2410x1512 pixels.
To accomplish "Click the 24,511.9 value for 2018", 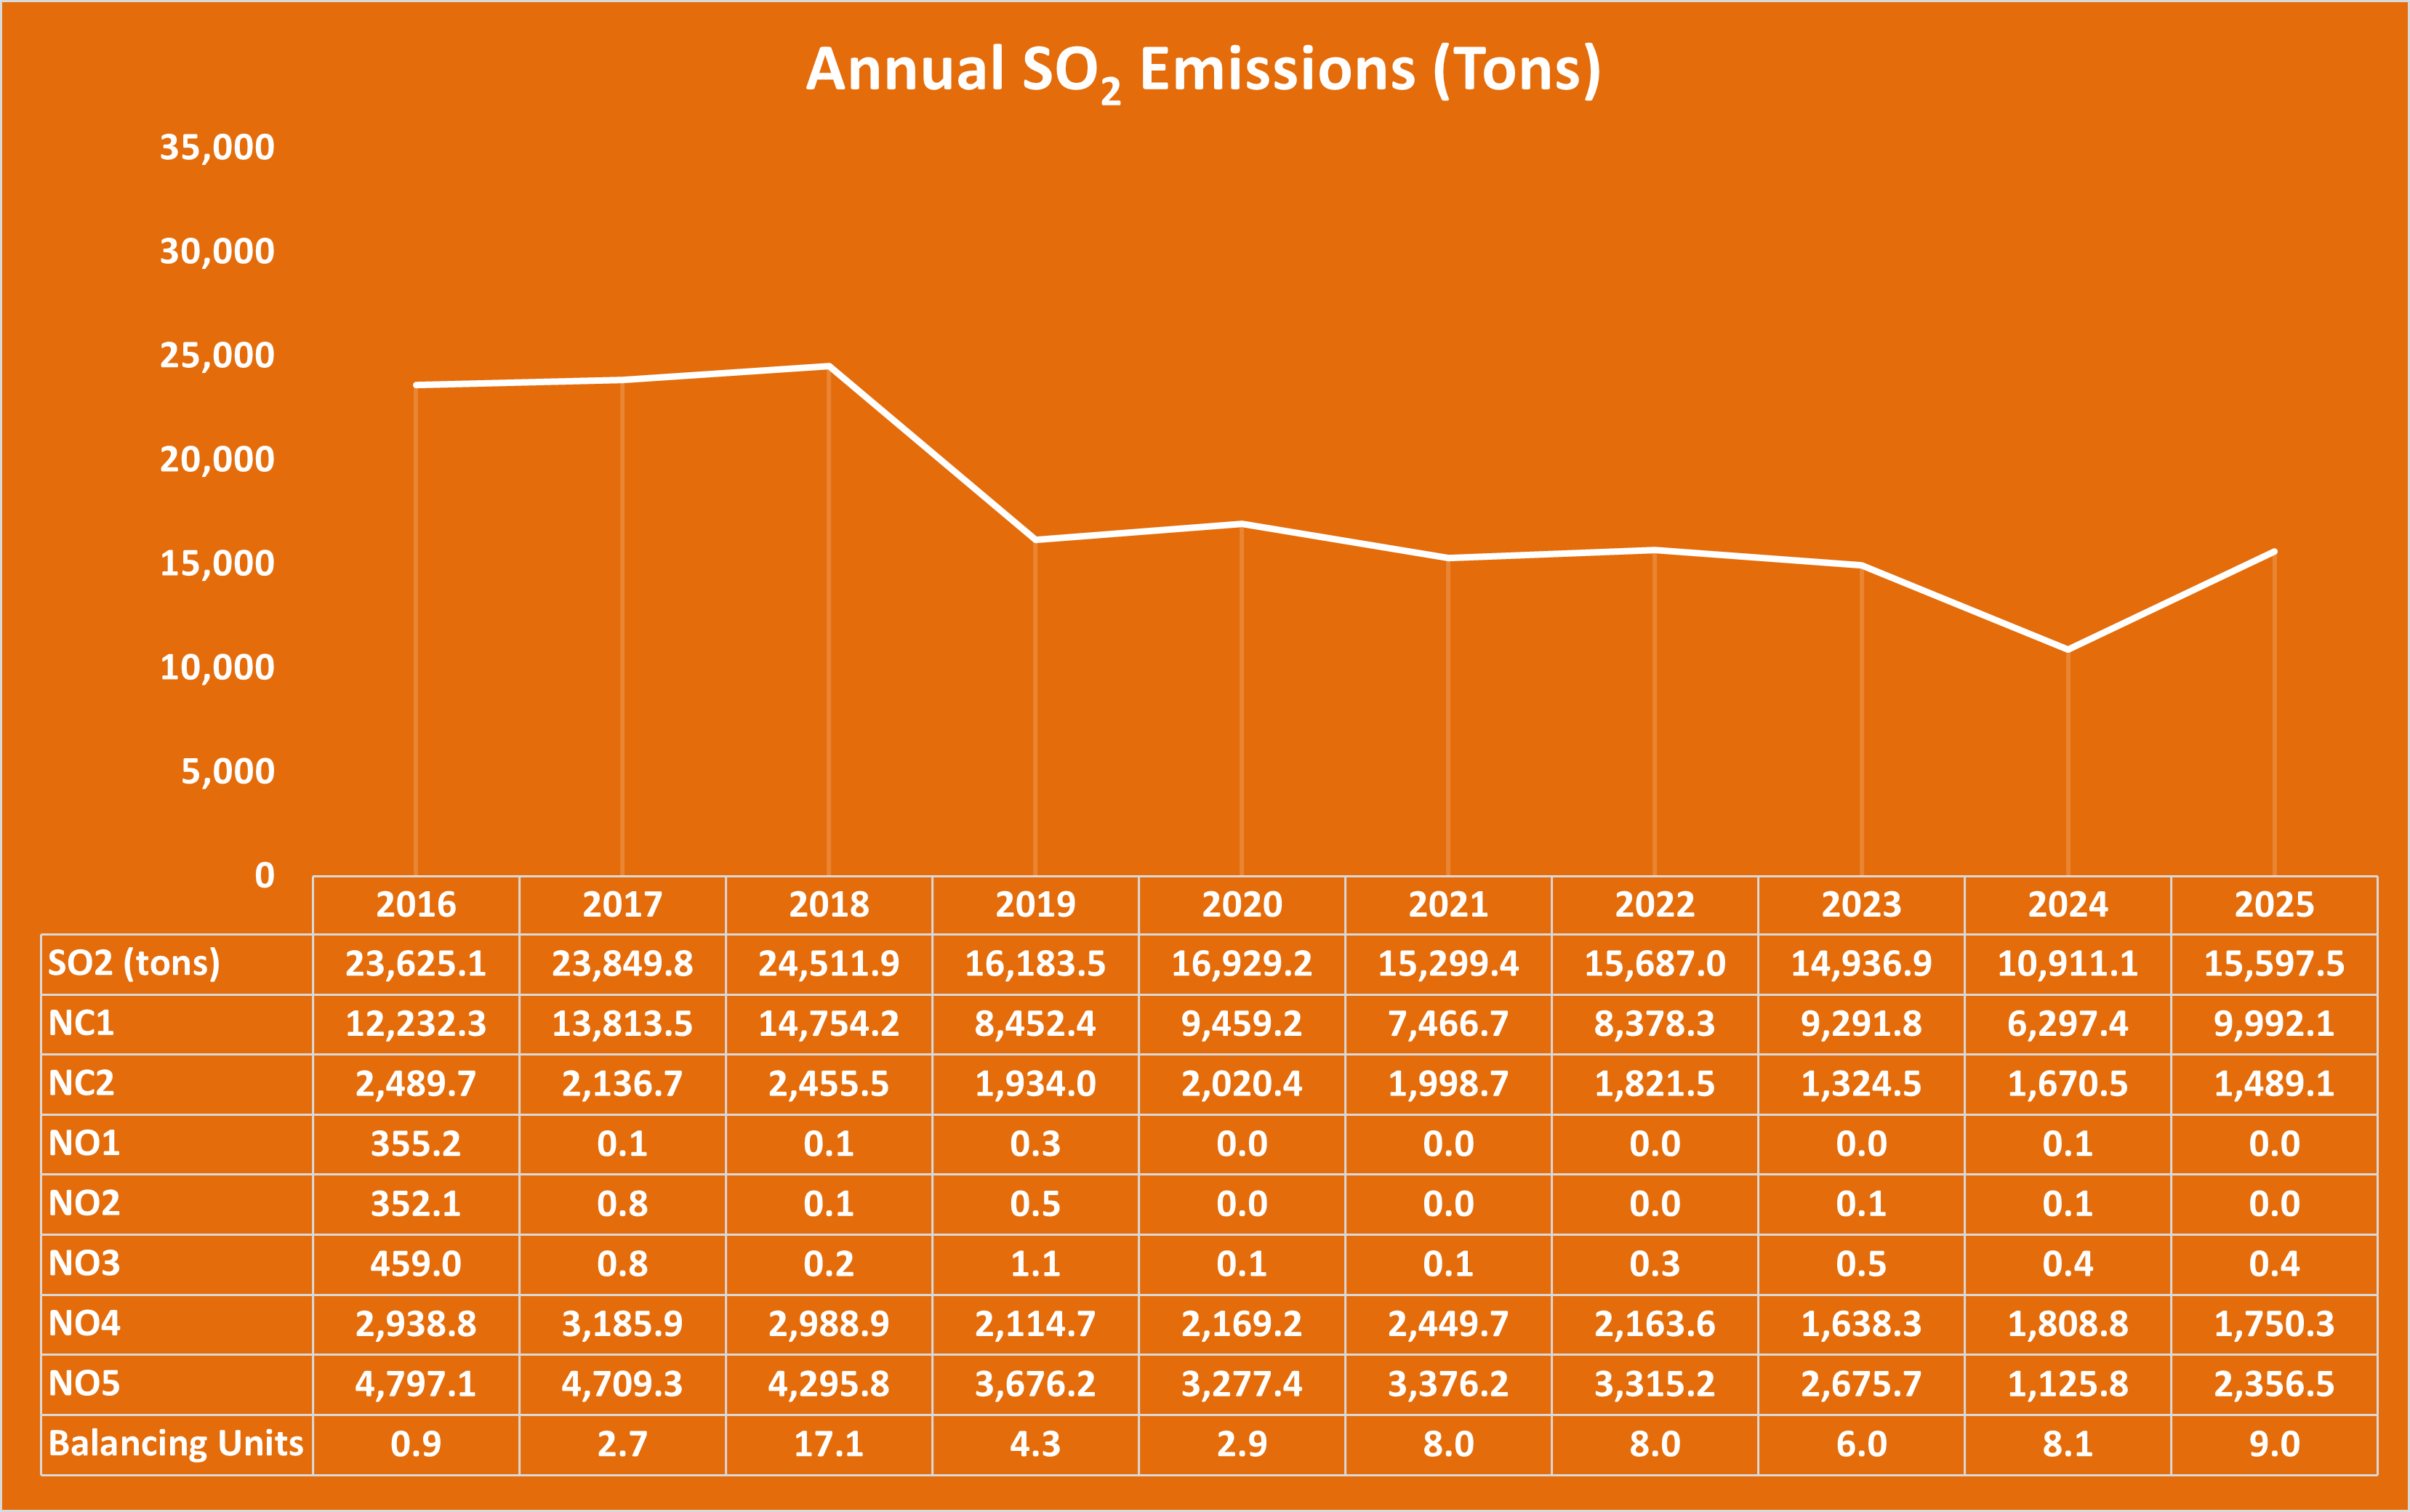I will [829, 964].
